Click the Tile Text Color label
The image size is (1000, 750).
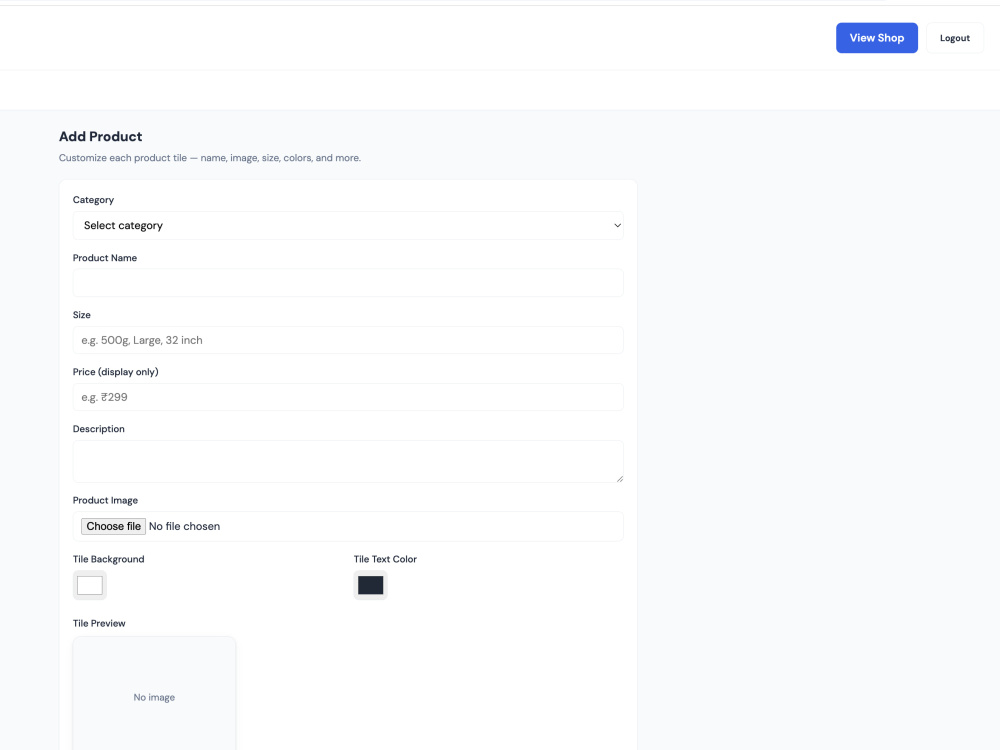tap(385, 559)
